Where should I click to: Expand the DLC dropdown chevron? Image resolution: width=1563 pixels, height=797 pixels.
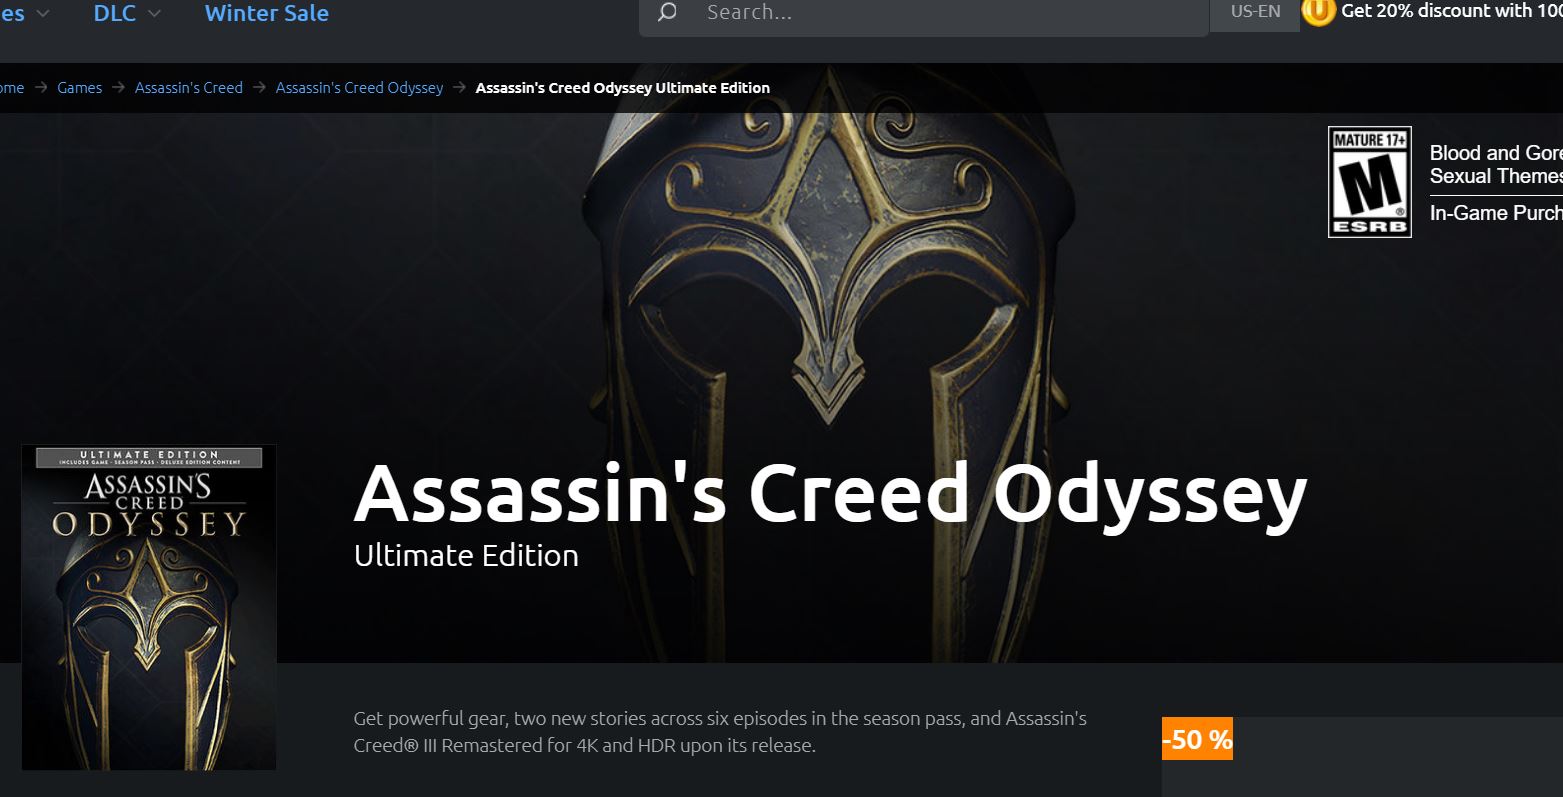(154, 14)
